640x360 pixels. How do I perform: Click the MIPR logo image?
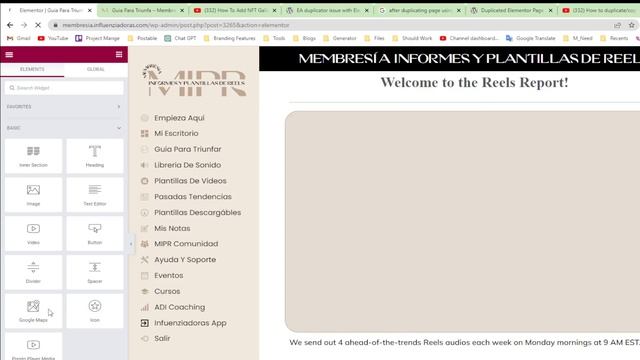click(x=194, y=80)
